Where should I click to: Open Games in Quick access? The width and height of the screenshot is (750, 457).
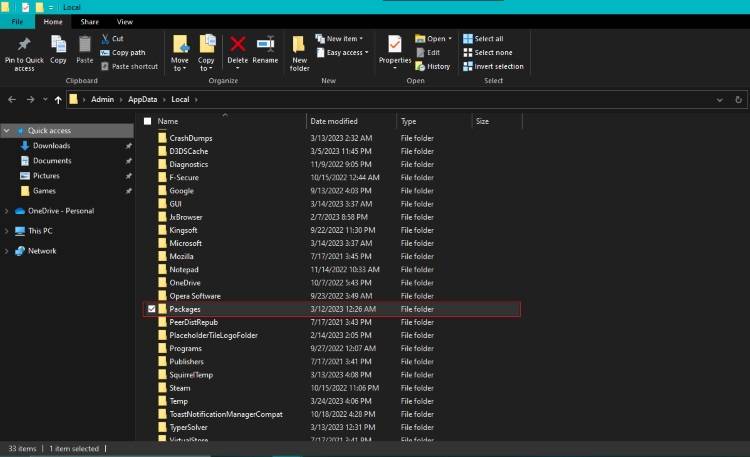pos(44,191)
